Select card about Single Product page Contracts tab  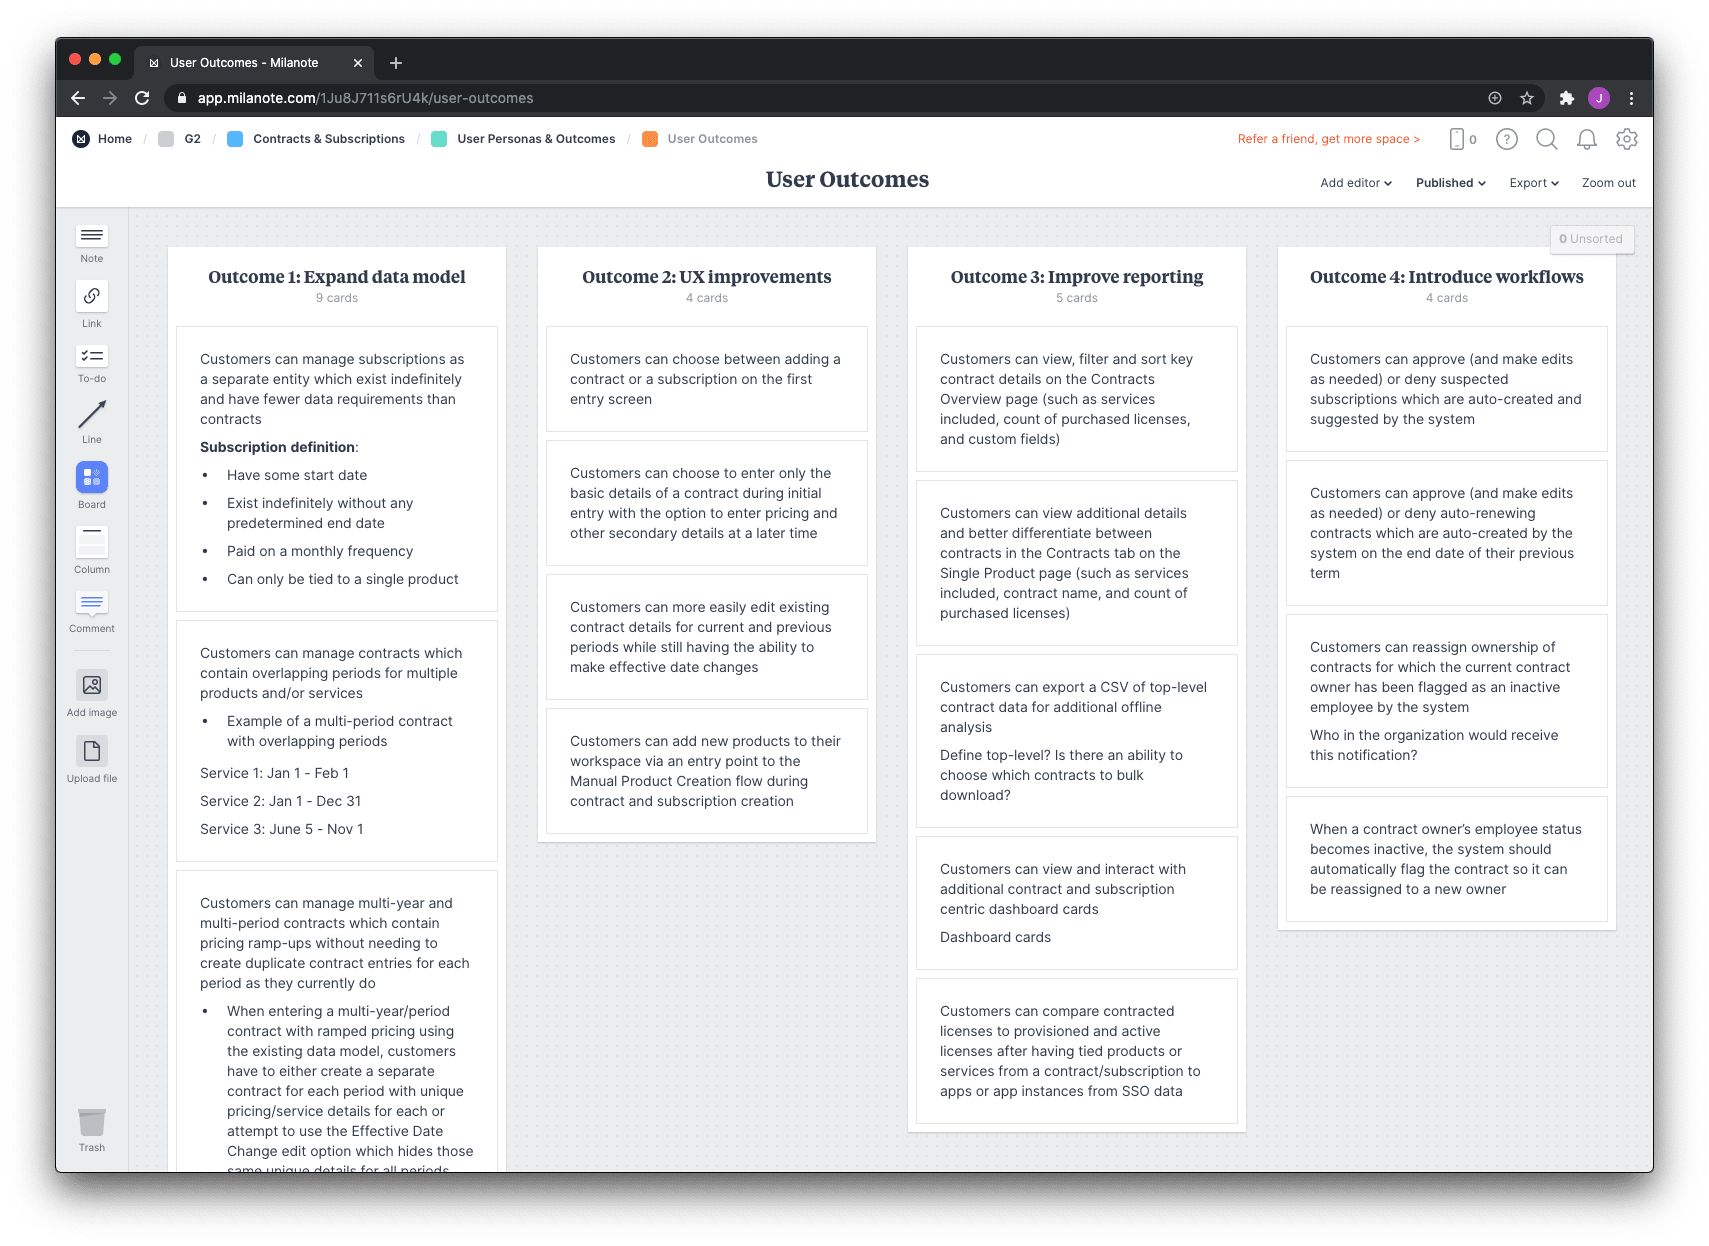point(1077,563)
